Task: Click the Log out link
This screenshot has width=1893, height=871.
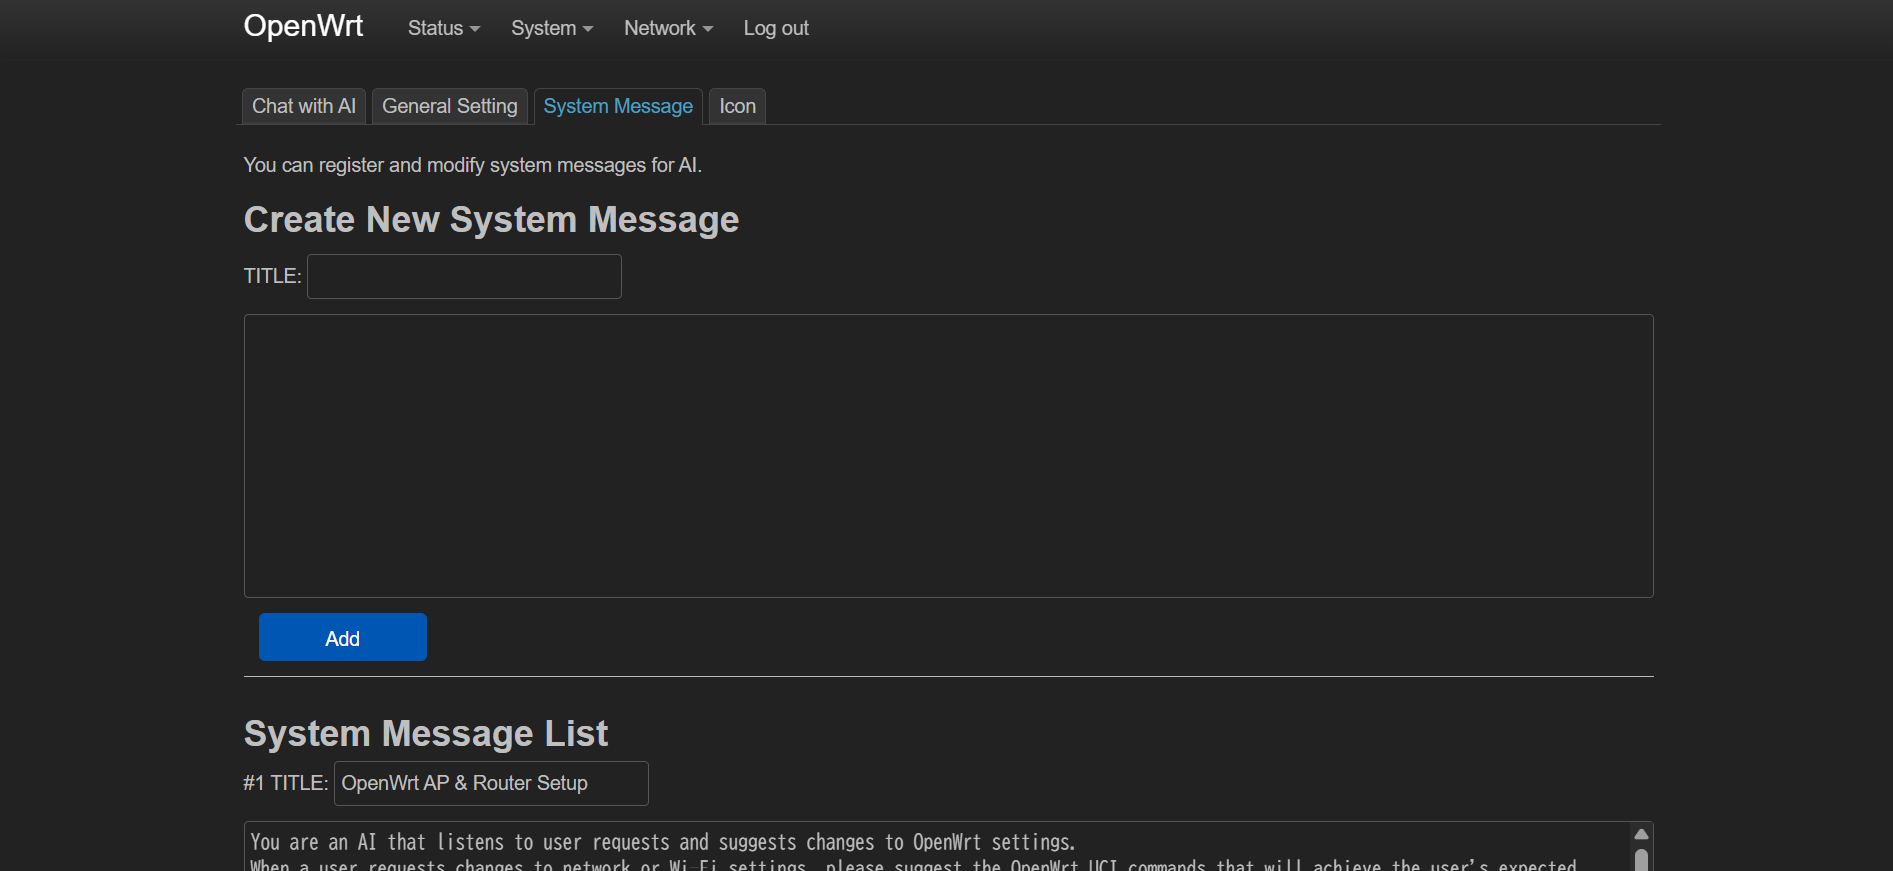Action: 776,28
